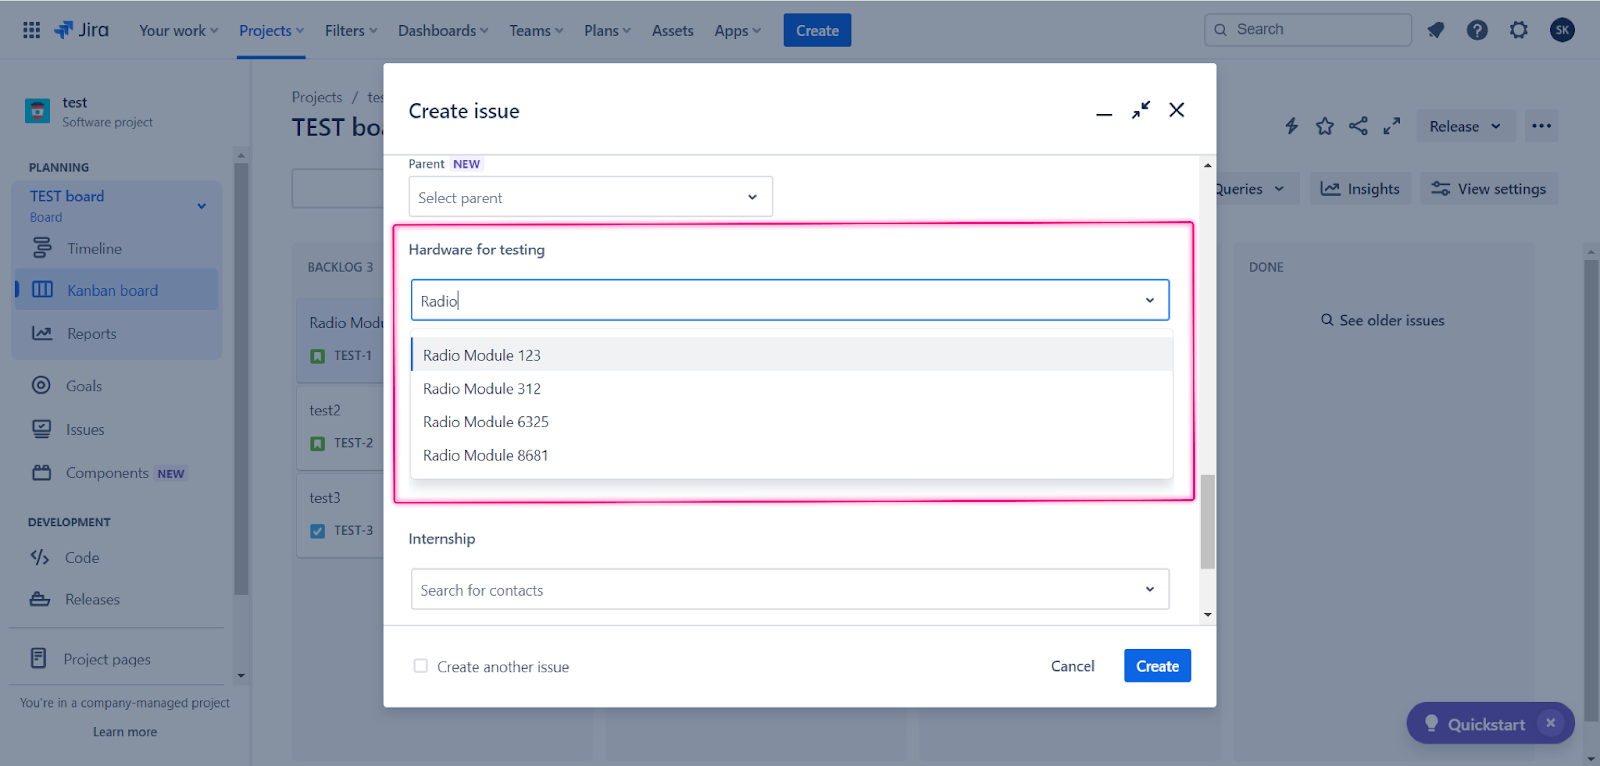This screenshot has width=1600, height=766.
Task: Click the Jira logo
Action: pos(81,30)
